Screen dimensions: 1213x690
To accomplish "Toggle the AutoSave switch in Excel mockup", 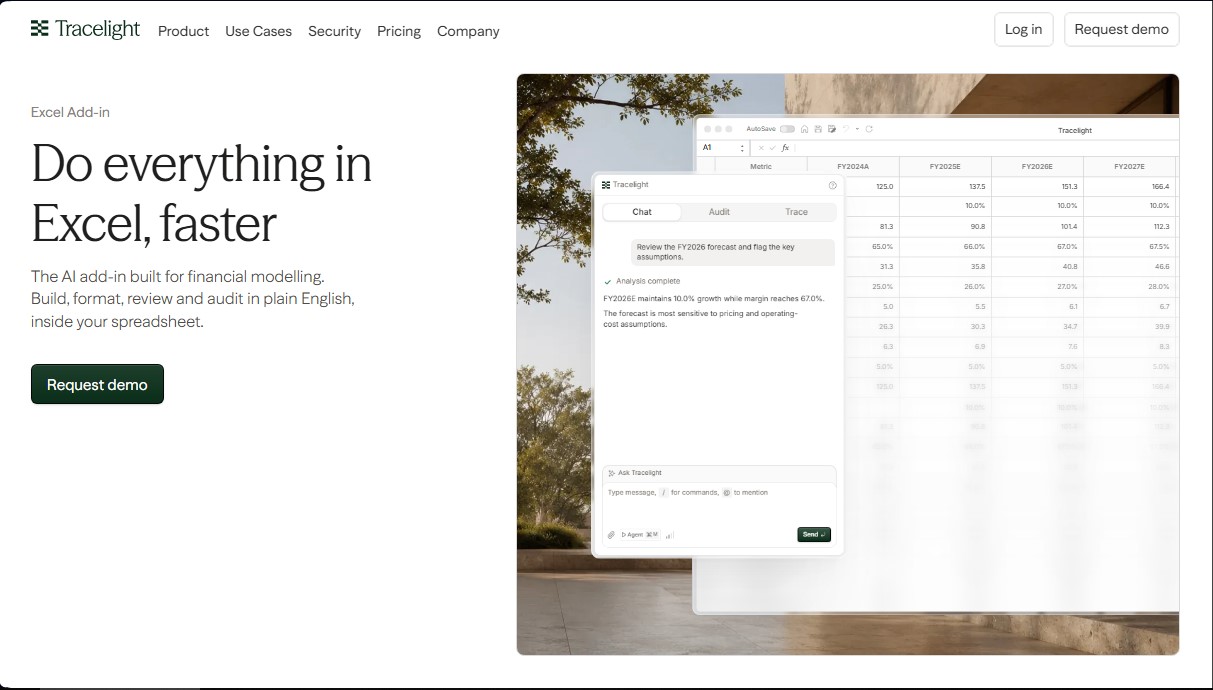I will click(x=787, y=129).
